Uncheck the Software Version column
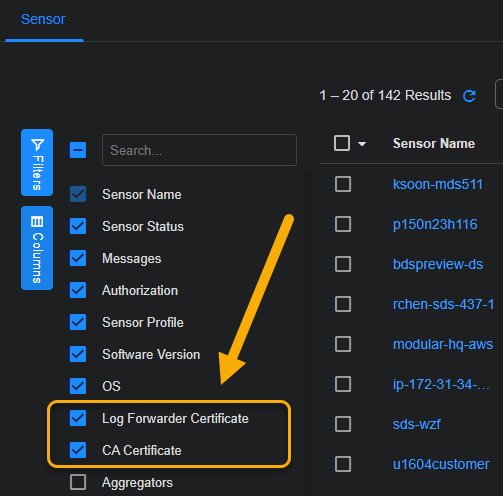The height and width of the screenshot is (496, 503). click(x=78, y=354)
